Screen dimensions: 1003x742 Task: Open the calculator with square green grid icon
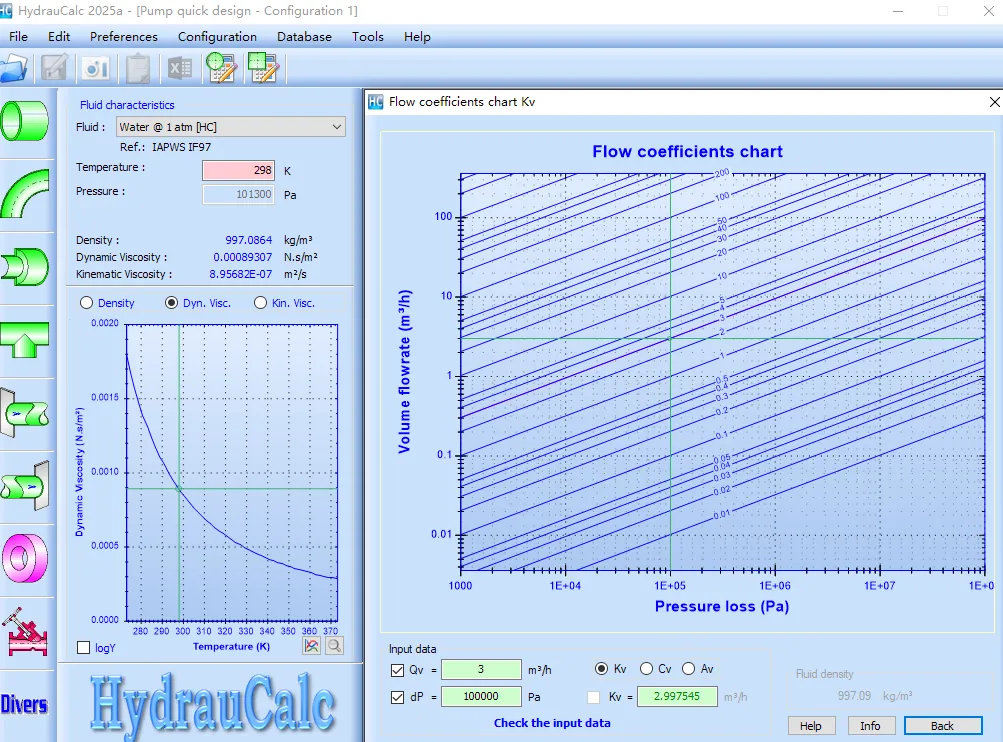263,68
